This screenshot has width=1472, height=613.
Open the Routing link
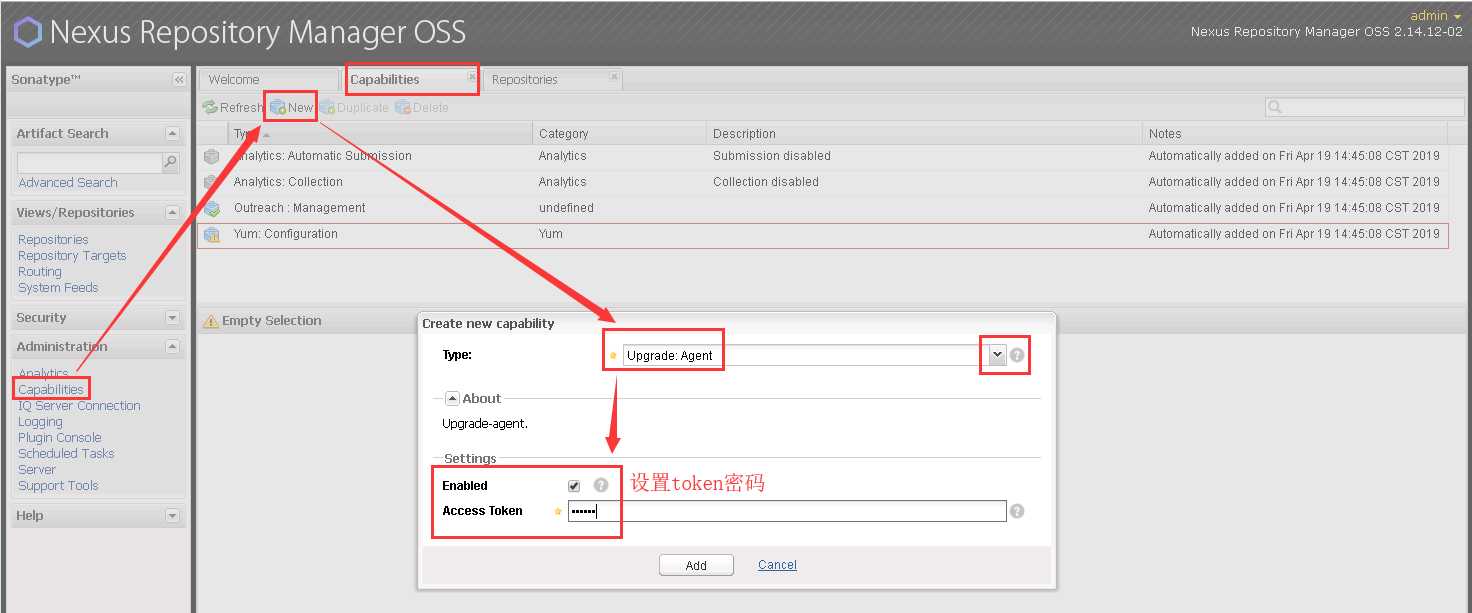tap(40, 272)
